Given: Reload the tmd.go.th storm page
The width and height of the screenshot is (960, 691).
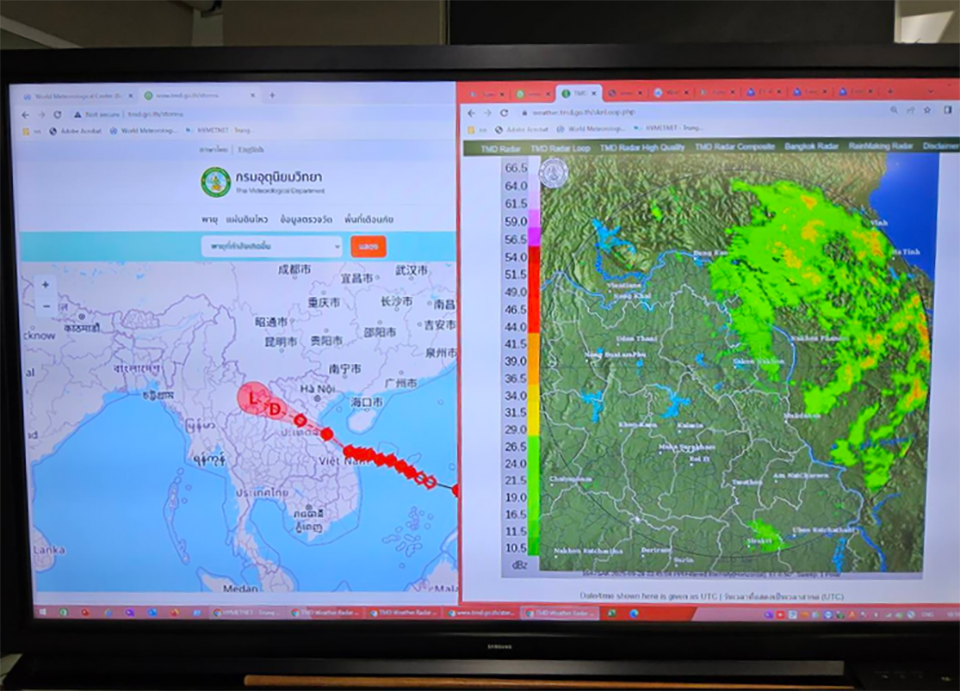Looking at the screenshot, I should (x=58, y=115).
